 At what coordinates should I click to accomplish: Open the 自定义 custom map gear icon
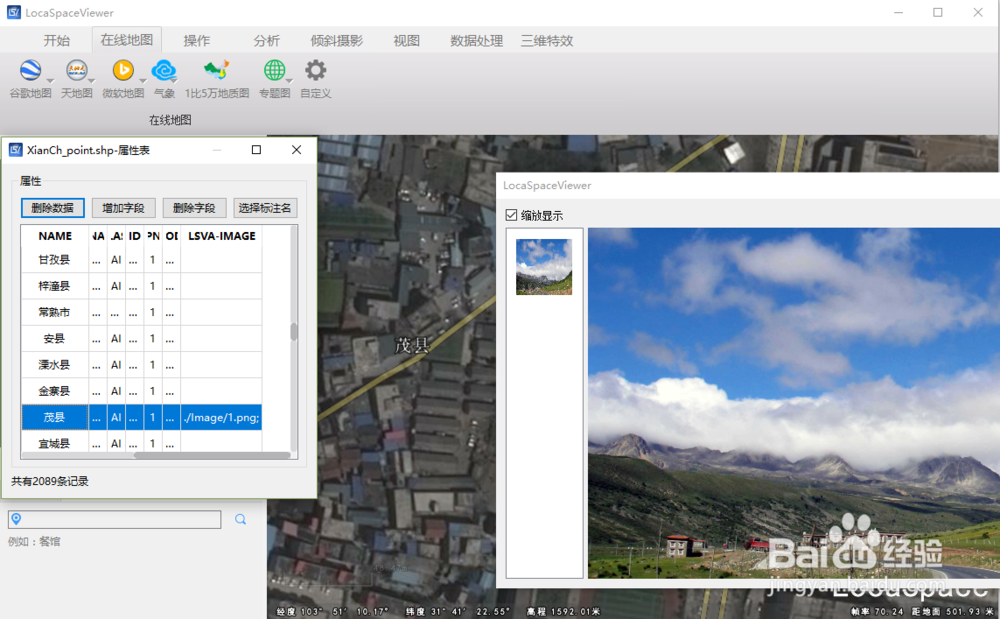point(315,71)
